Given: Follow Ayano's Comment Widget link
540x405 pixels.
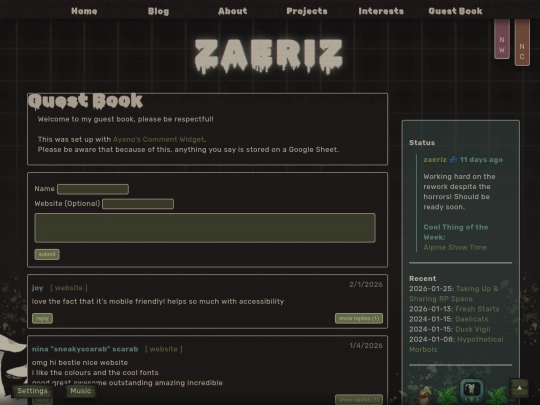Looking at the screenshot, I should point(158,139).
